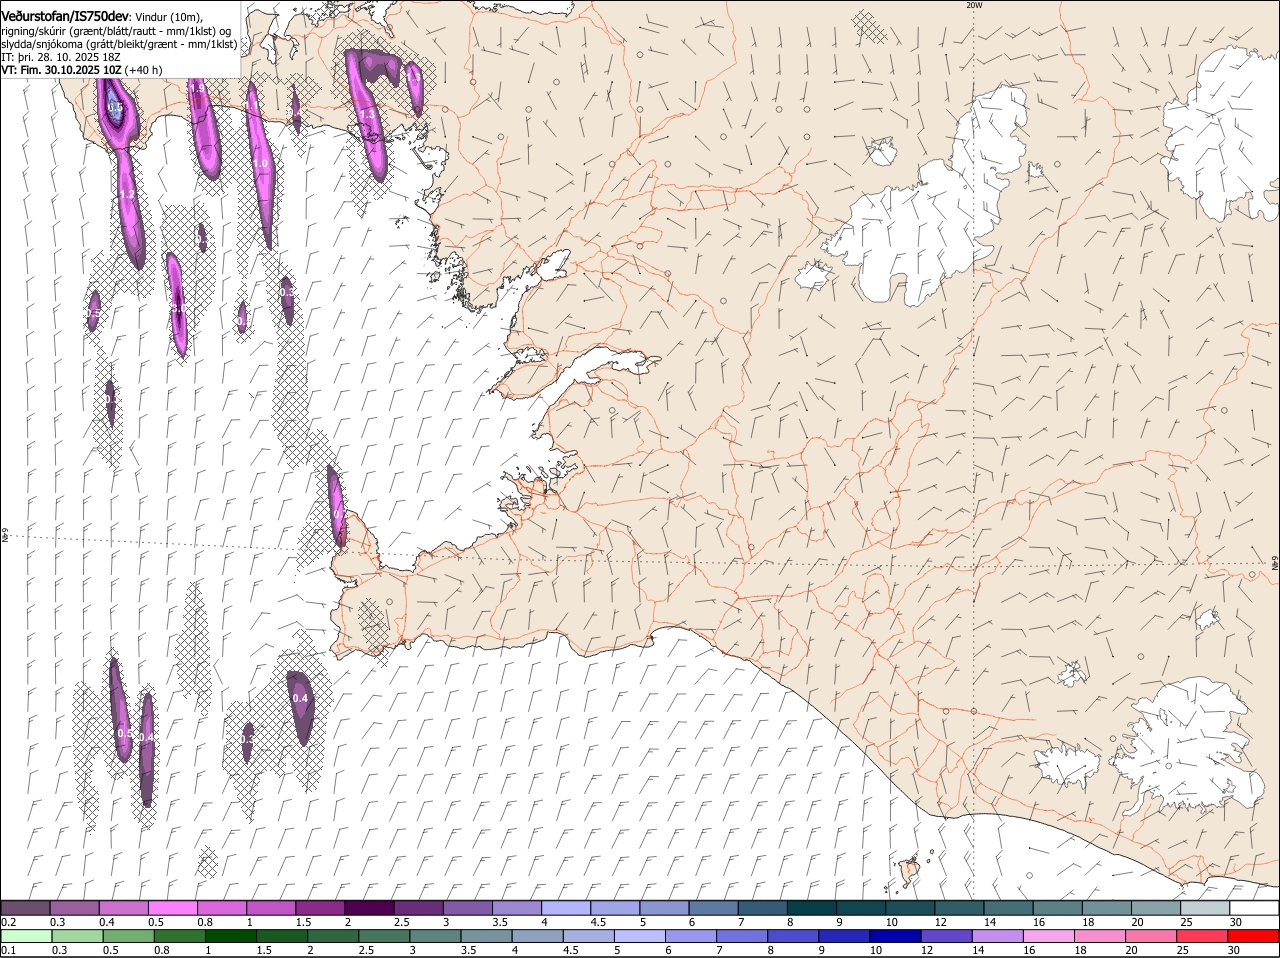The height and width of the screenshot is (958, 1280).
Task: Pick top-row legend swatch between 20 and 25
Action: (x=1156, y=907)
